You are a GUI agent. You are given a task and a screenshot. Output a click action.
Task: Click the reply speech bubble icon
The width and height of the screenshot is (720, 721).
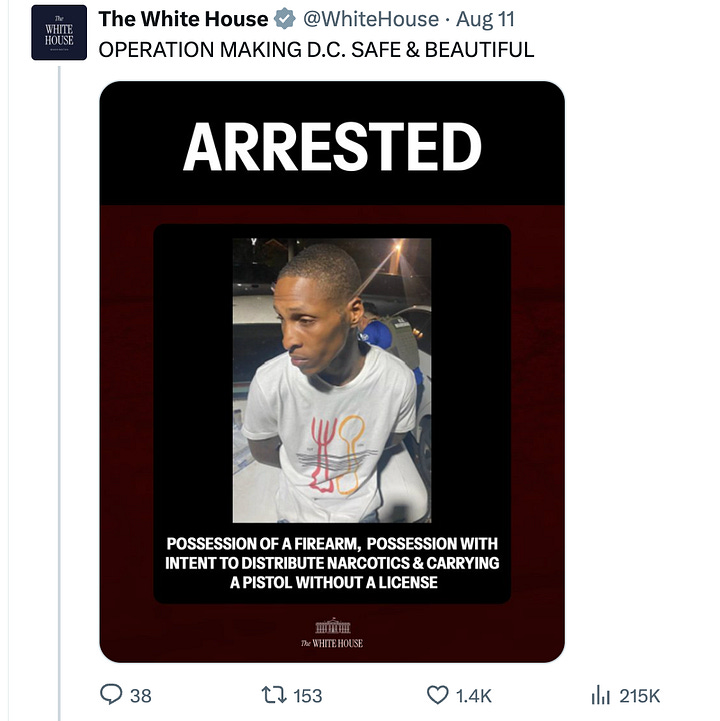(x=111, y=694)
